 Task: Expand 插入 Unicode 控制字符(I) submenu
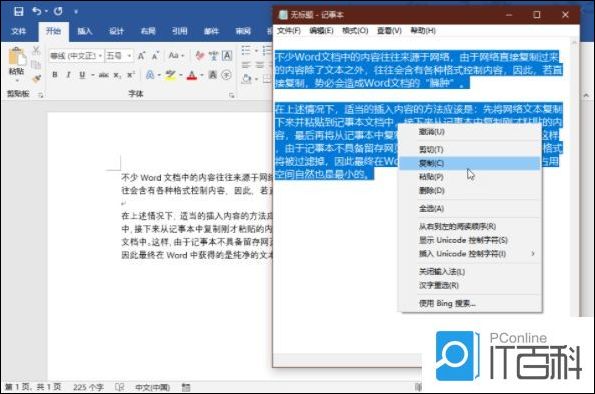[x=471, y=254]
